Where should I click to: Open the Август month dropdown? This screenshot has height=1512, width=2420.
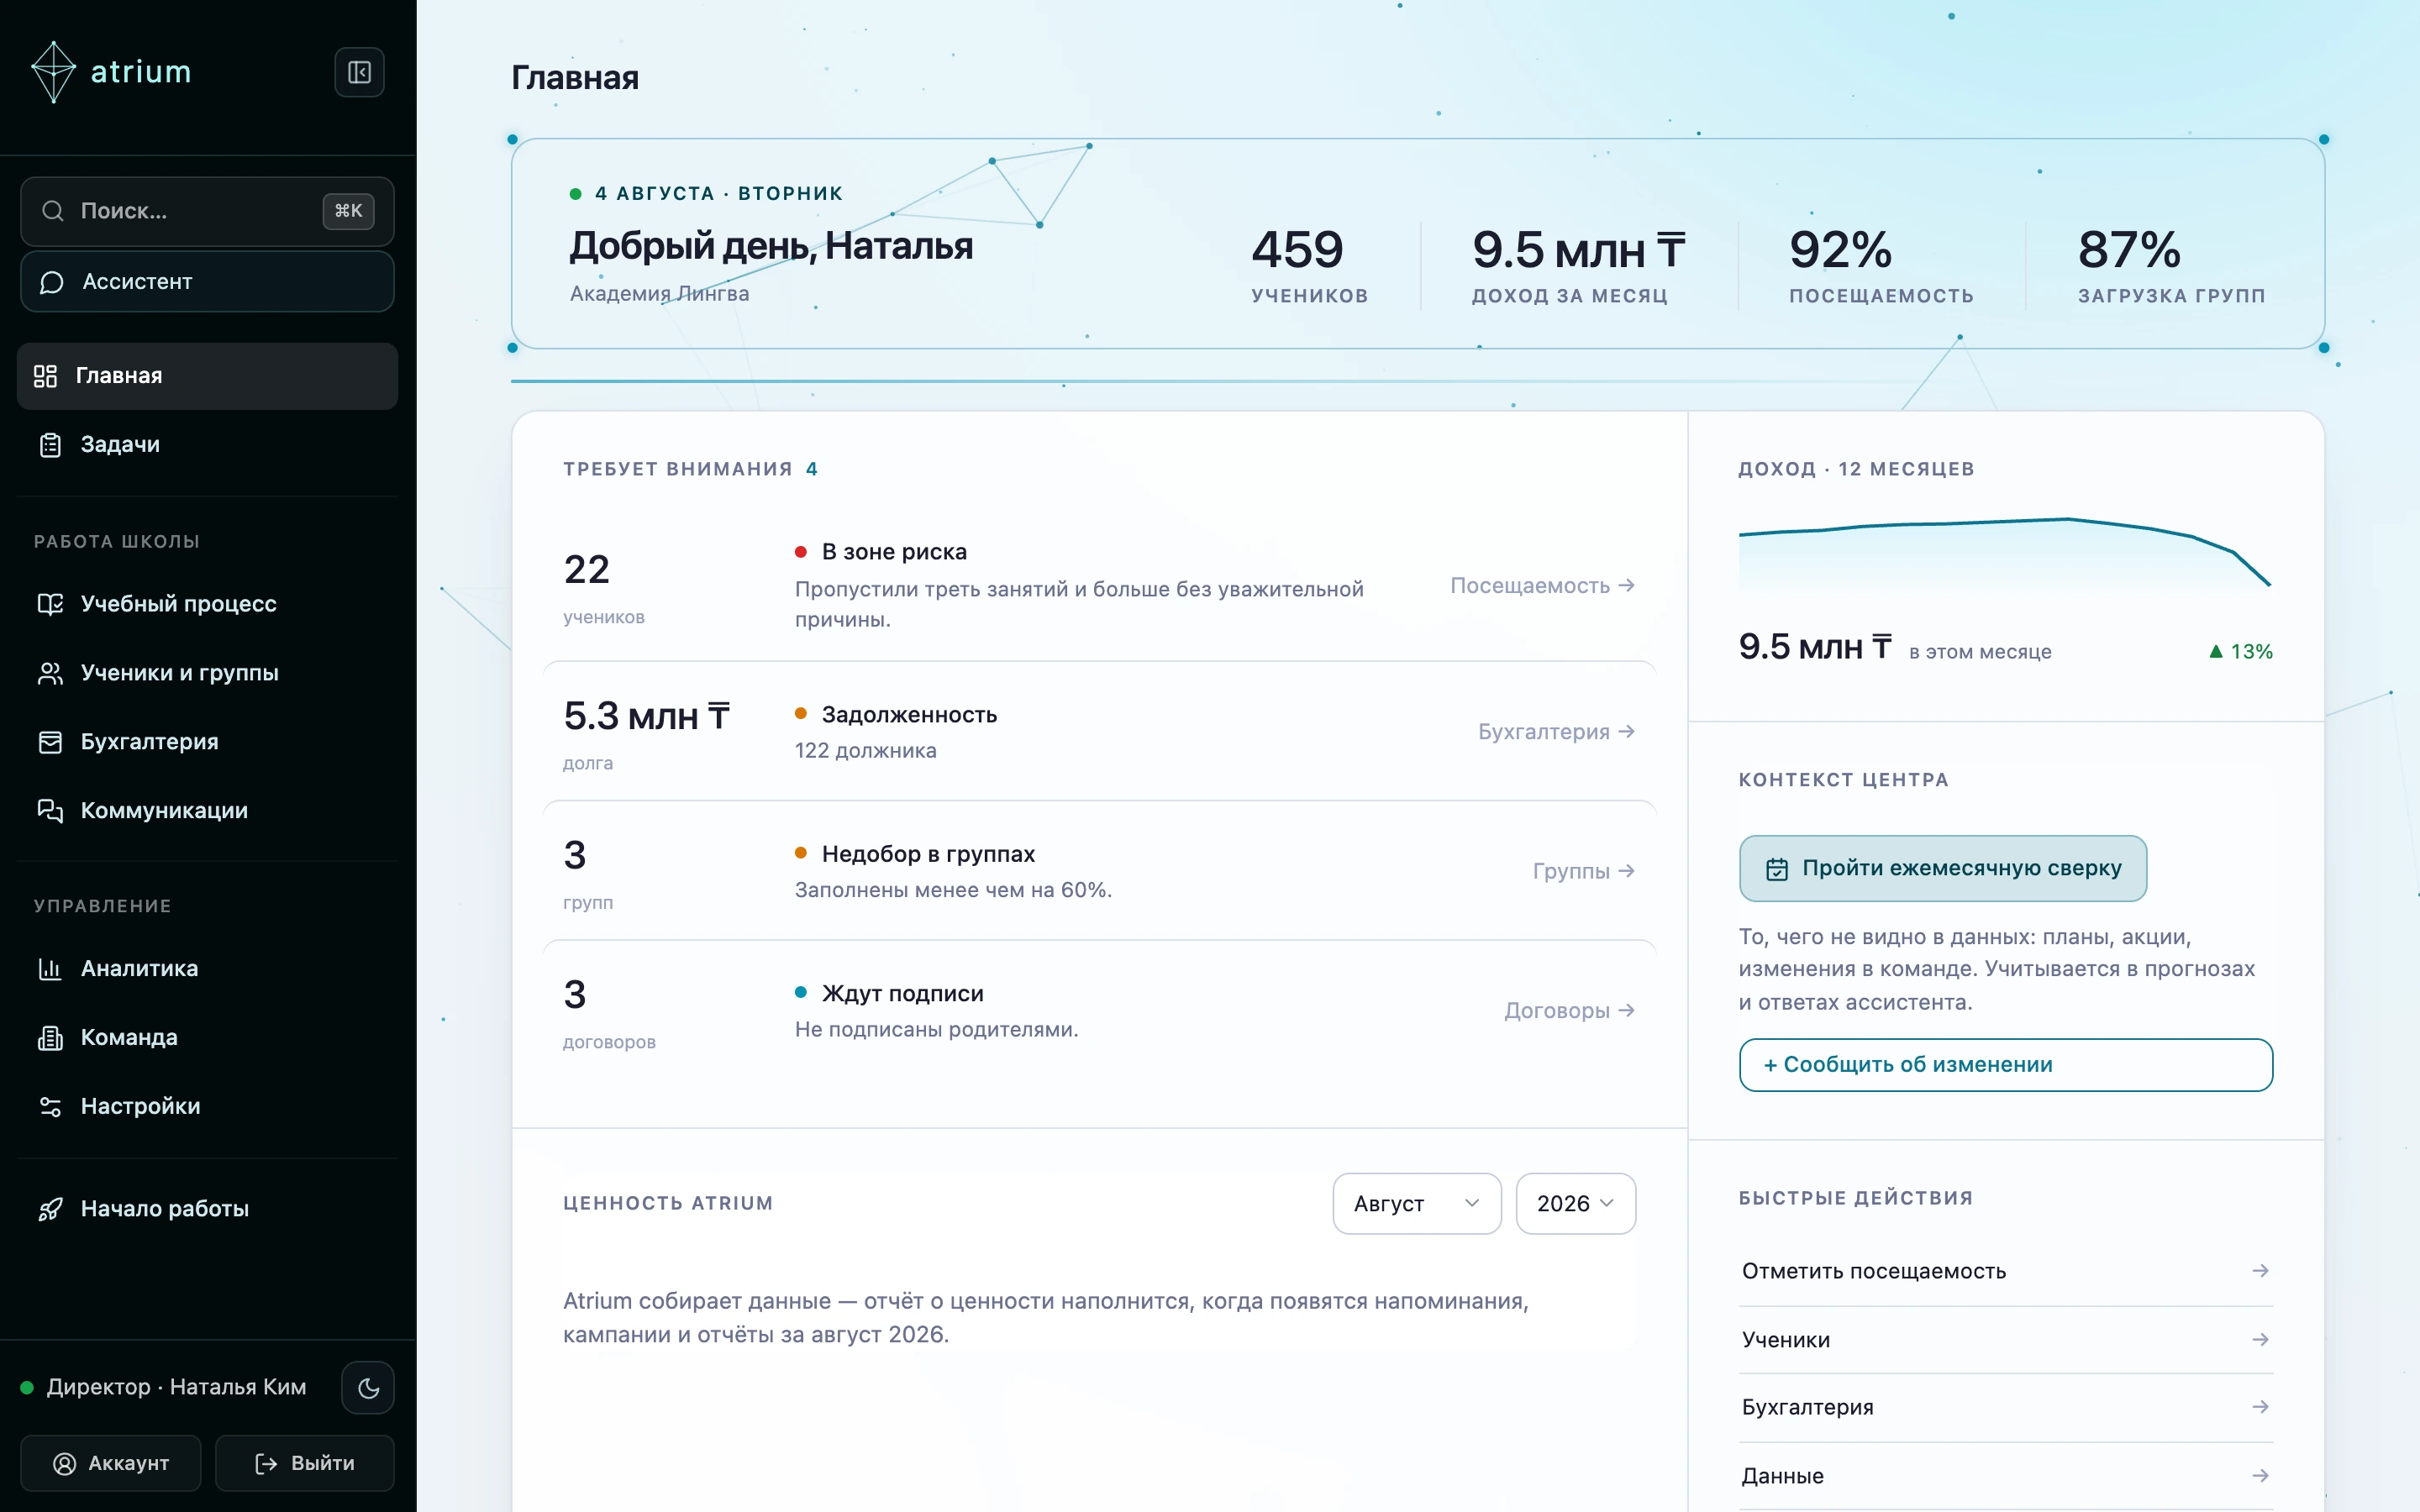(1417, 1204)
